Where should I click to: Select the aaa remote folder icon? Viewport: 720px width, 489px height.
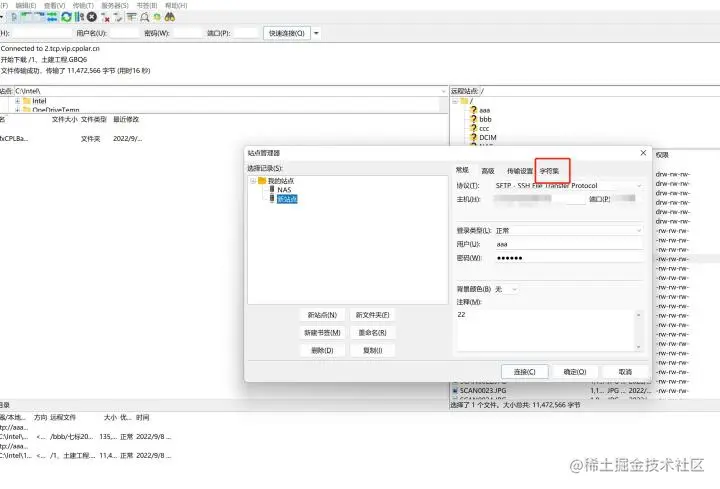474,110
